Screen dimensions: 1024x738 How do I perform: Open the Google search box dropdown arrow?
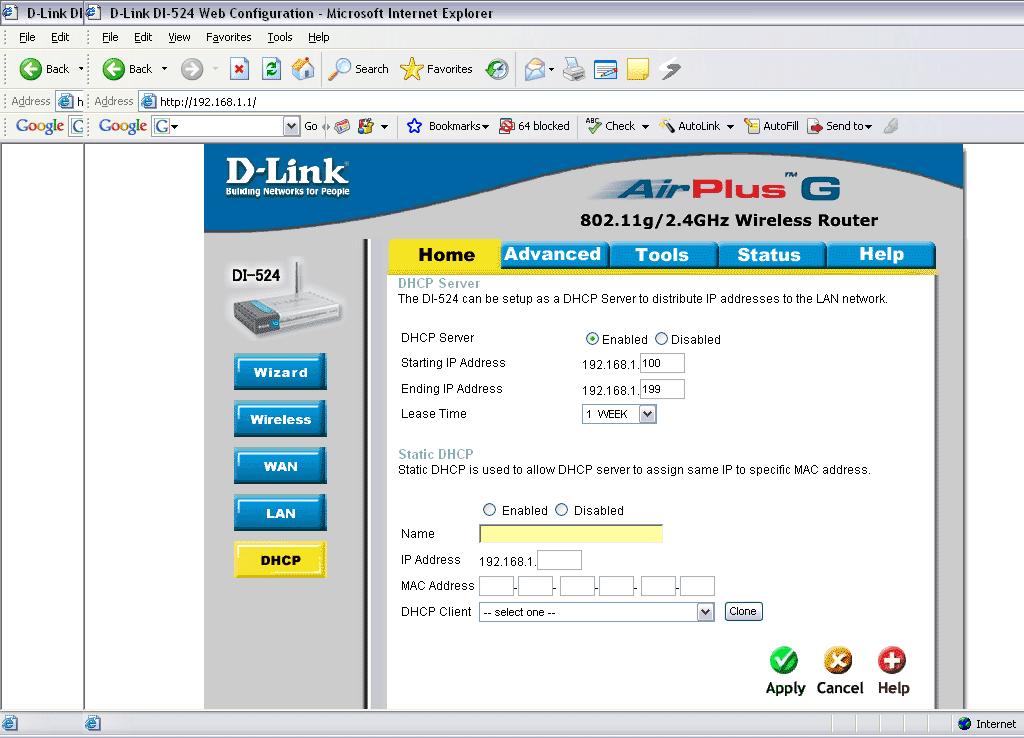point(291,126)
